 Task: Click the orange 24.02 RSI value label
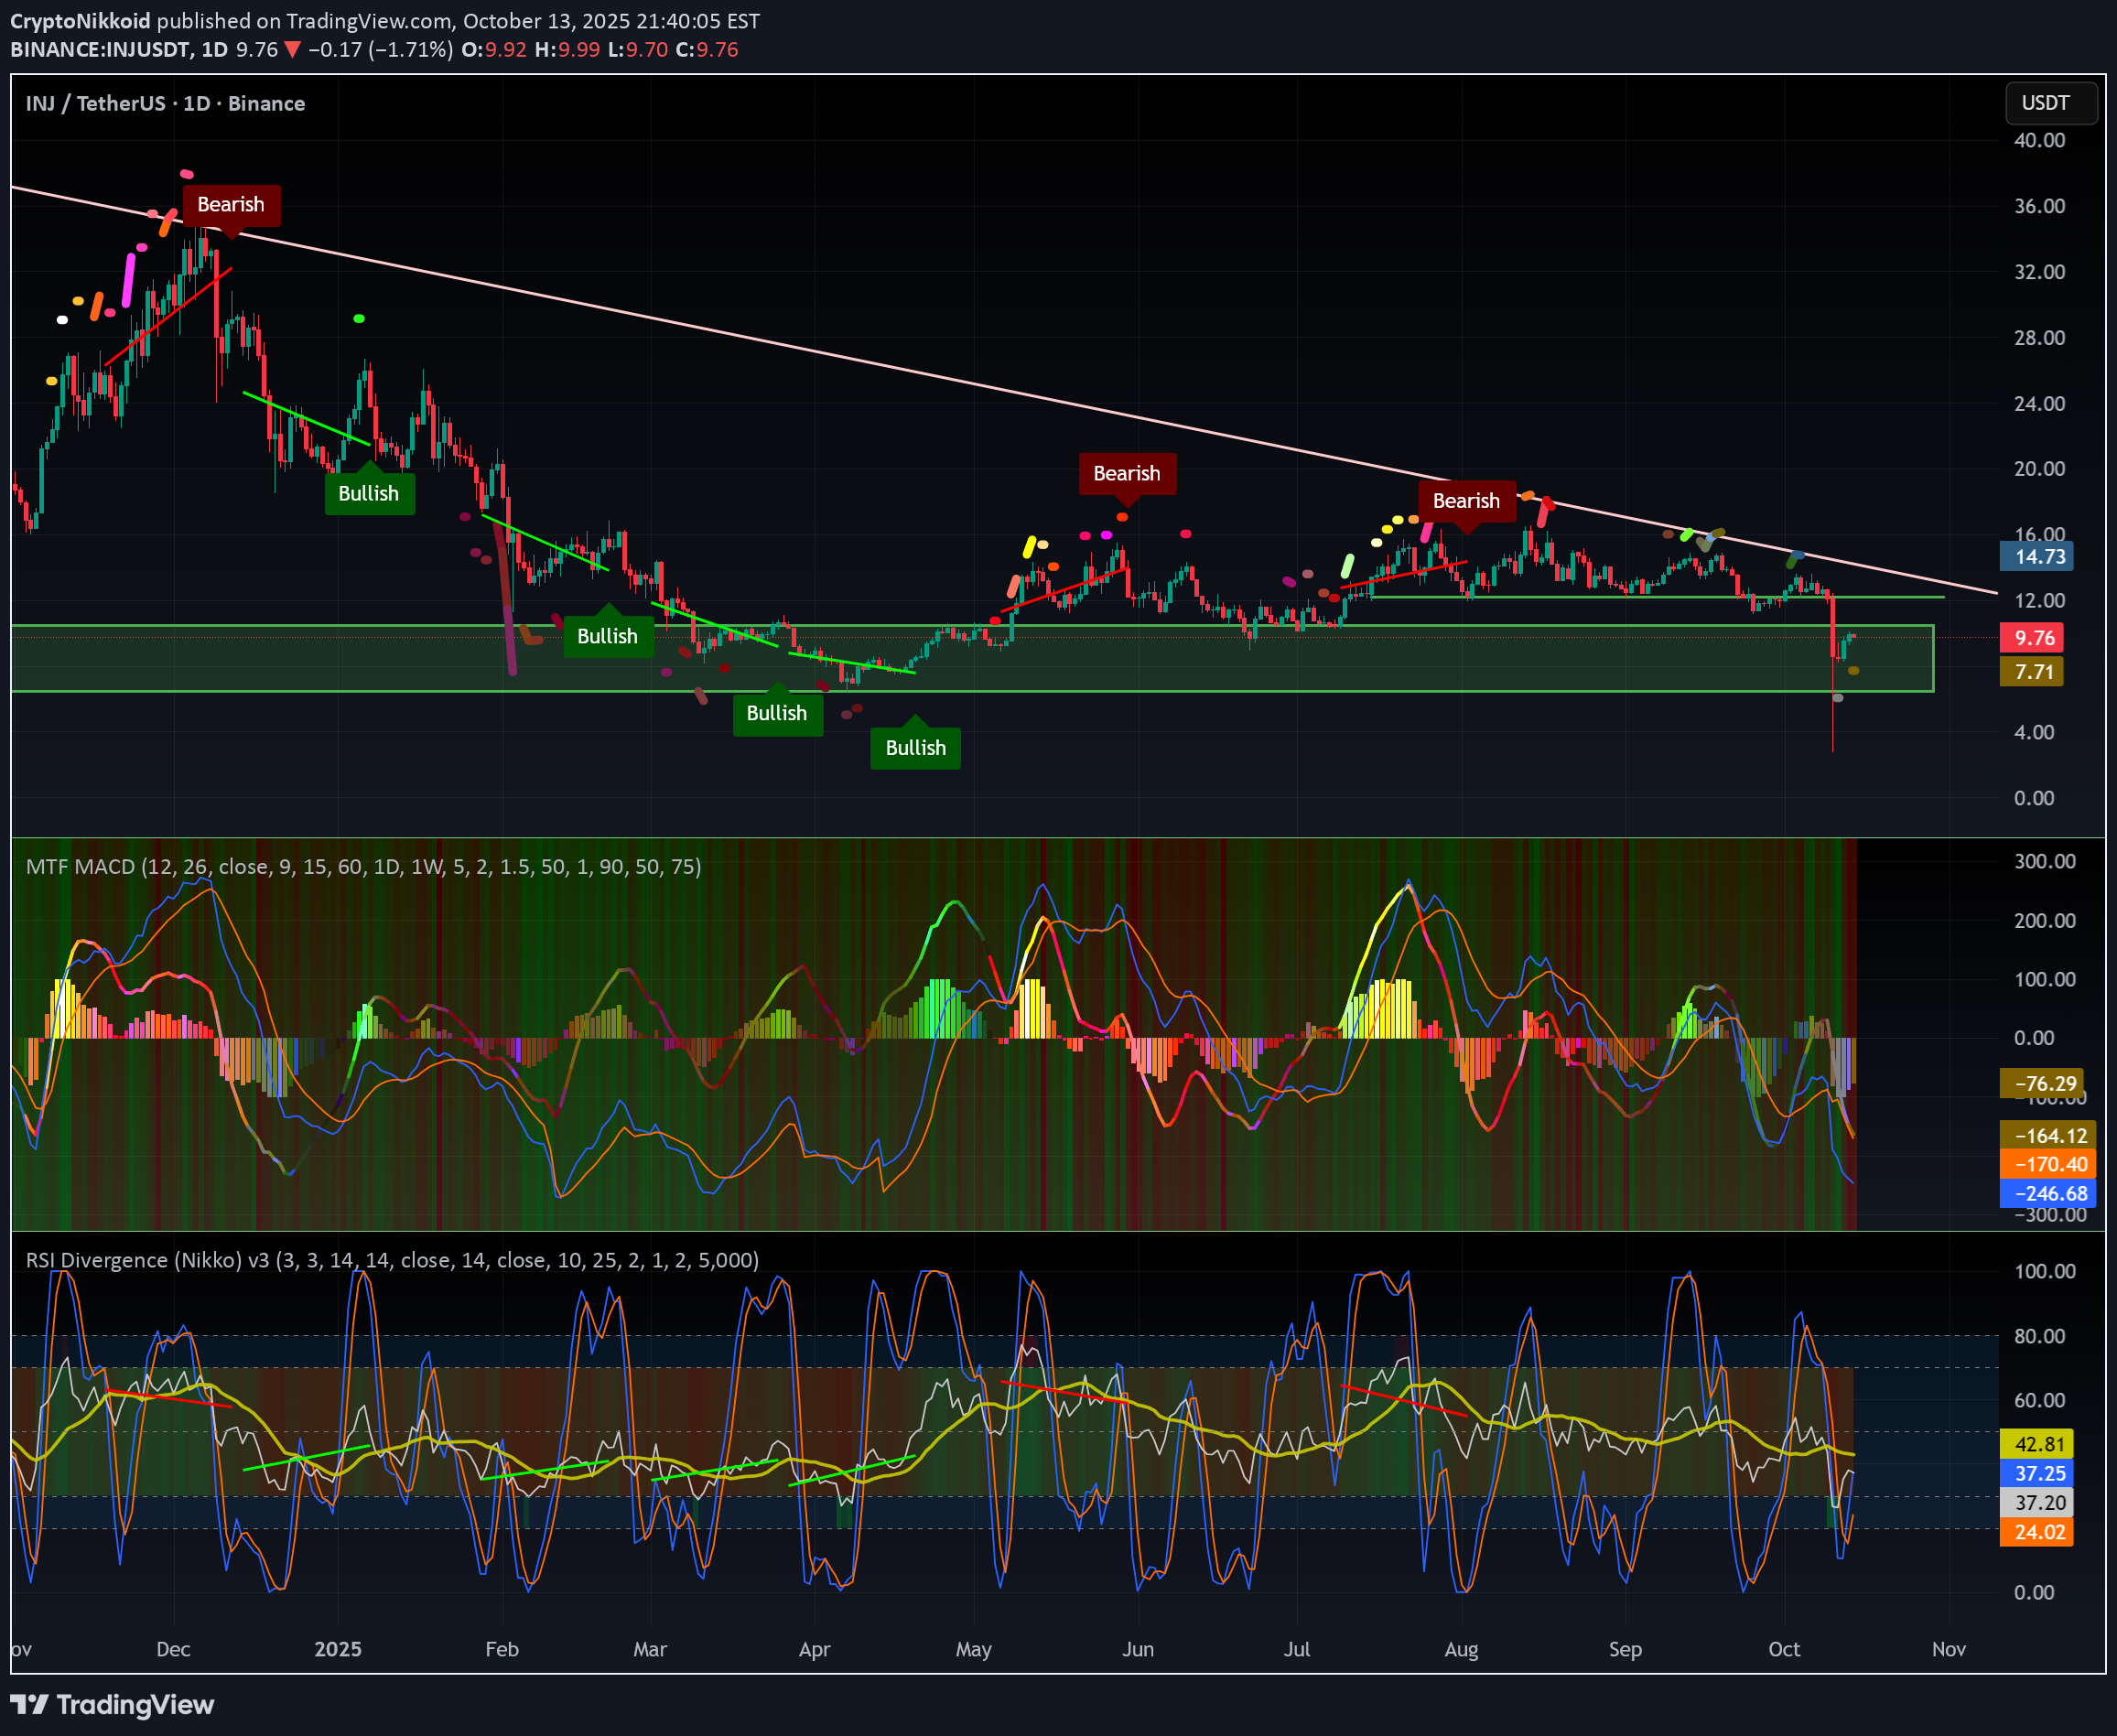point(2038,1532)
